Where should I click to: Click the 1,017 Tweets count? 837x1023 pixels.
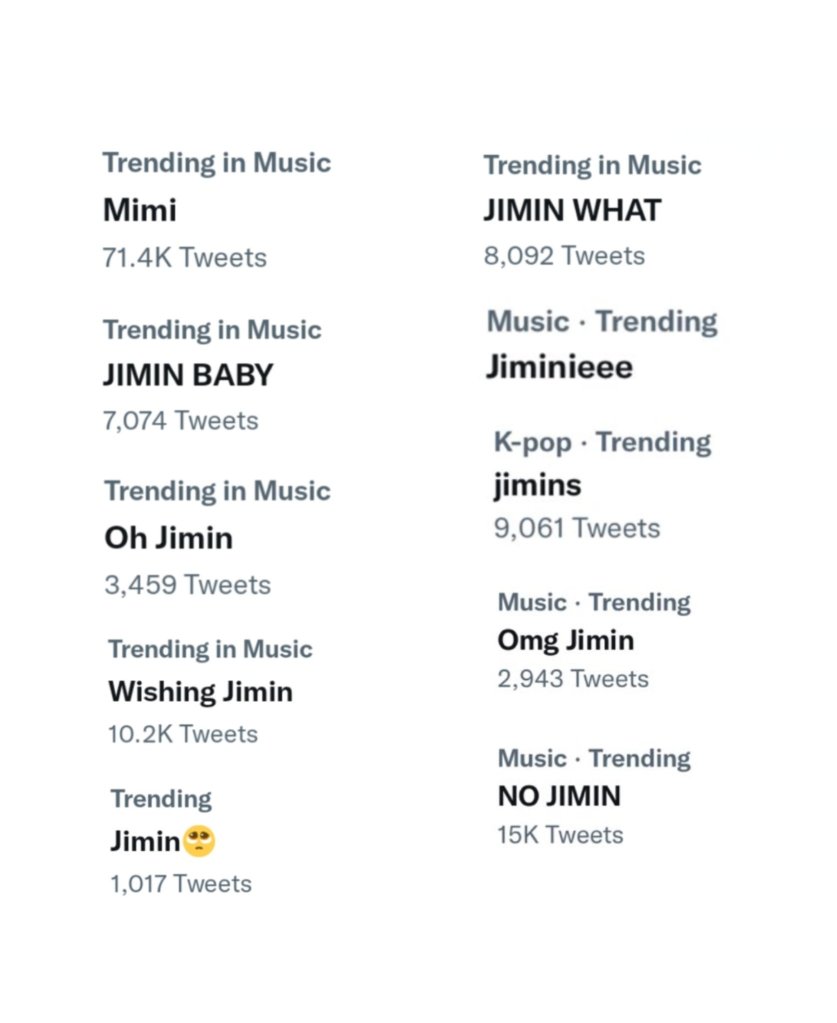[180, 884]
